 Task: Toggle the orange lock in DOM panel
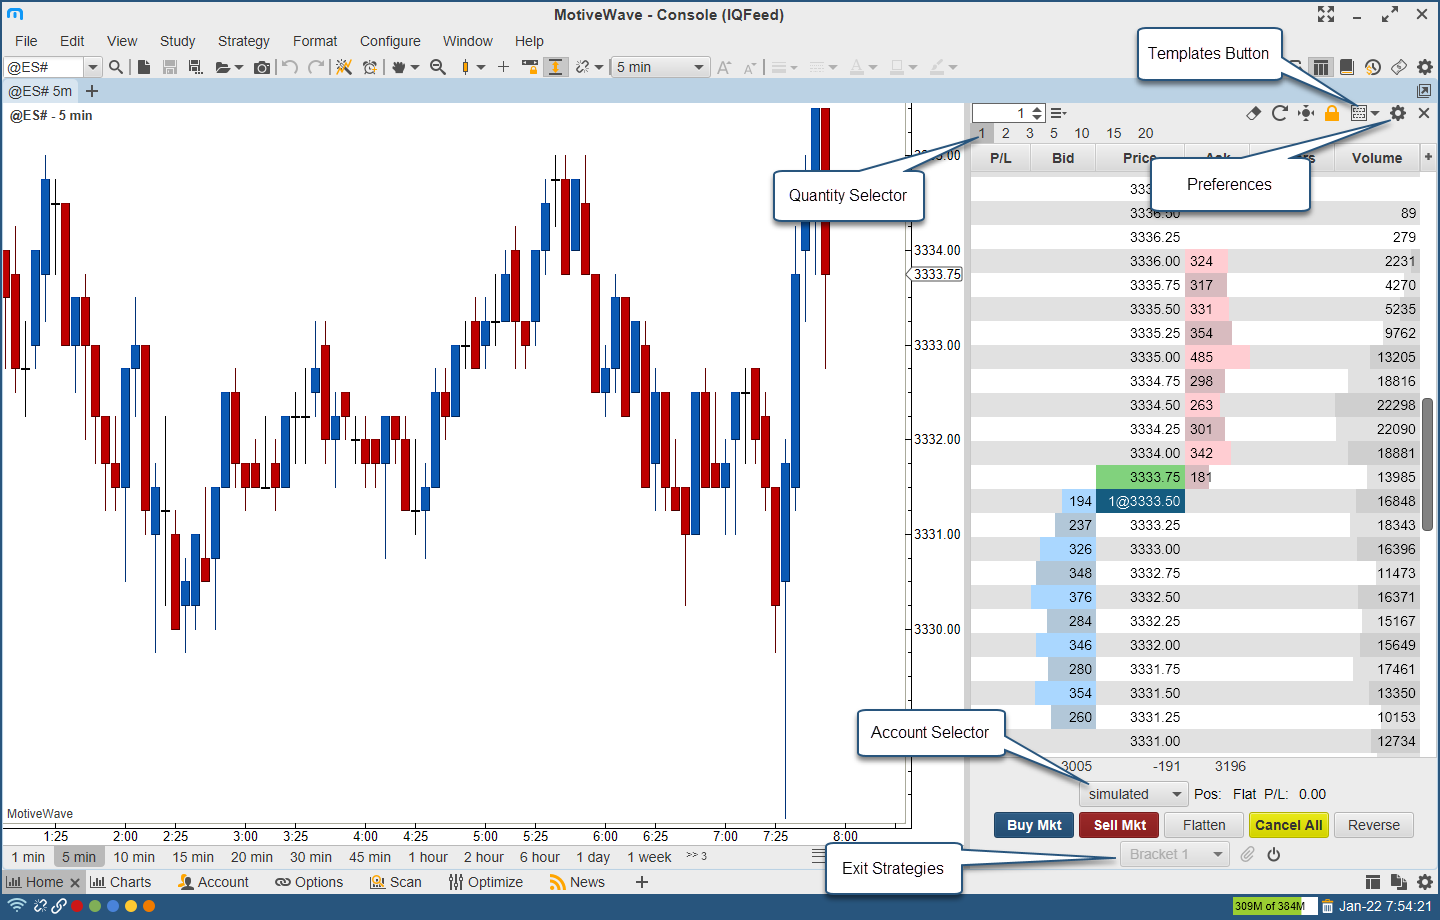click(x=1332, y=113)
